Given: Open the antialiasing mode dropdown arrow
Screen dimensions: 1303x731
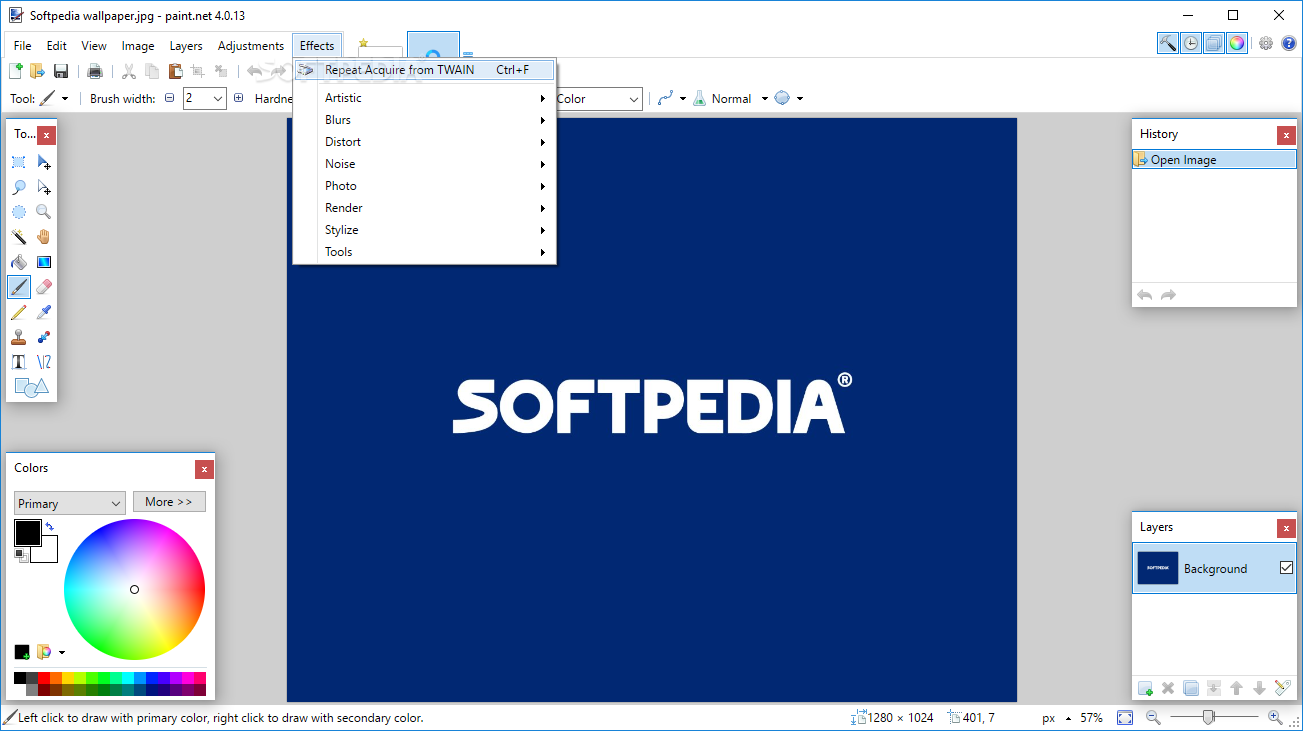Looking at the screenshot, I should (684, 98).
